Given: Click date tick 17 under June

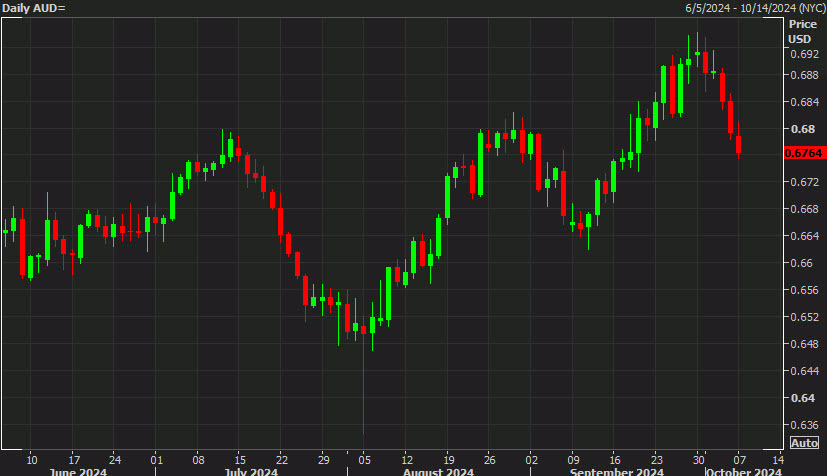Looking at the screenshot, I should [x=74, y=460].
